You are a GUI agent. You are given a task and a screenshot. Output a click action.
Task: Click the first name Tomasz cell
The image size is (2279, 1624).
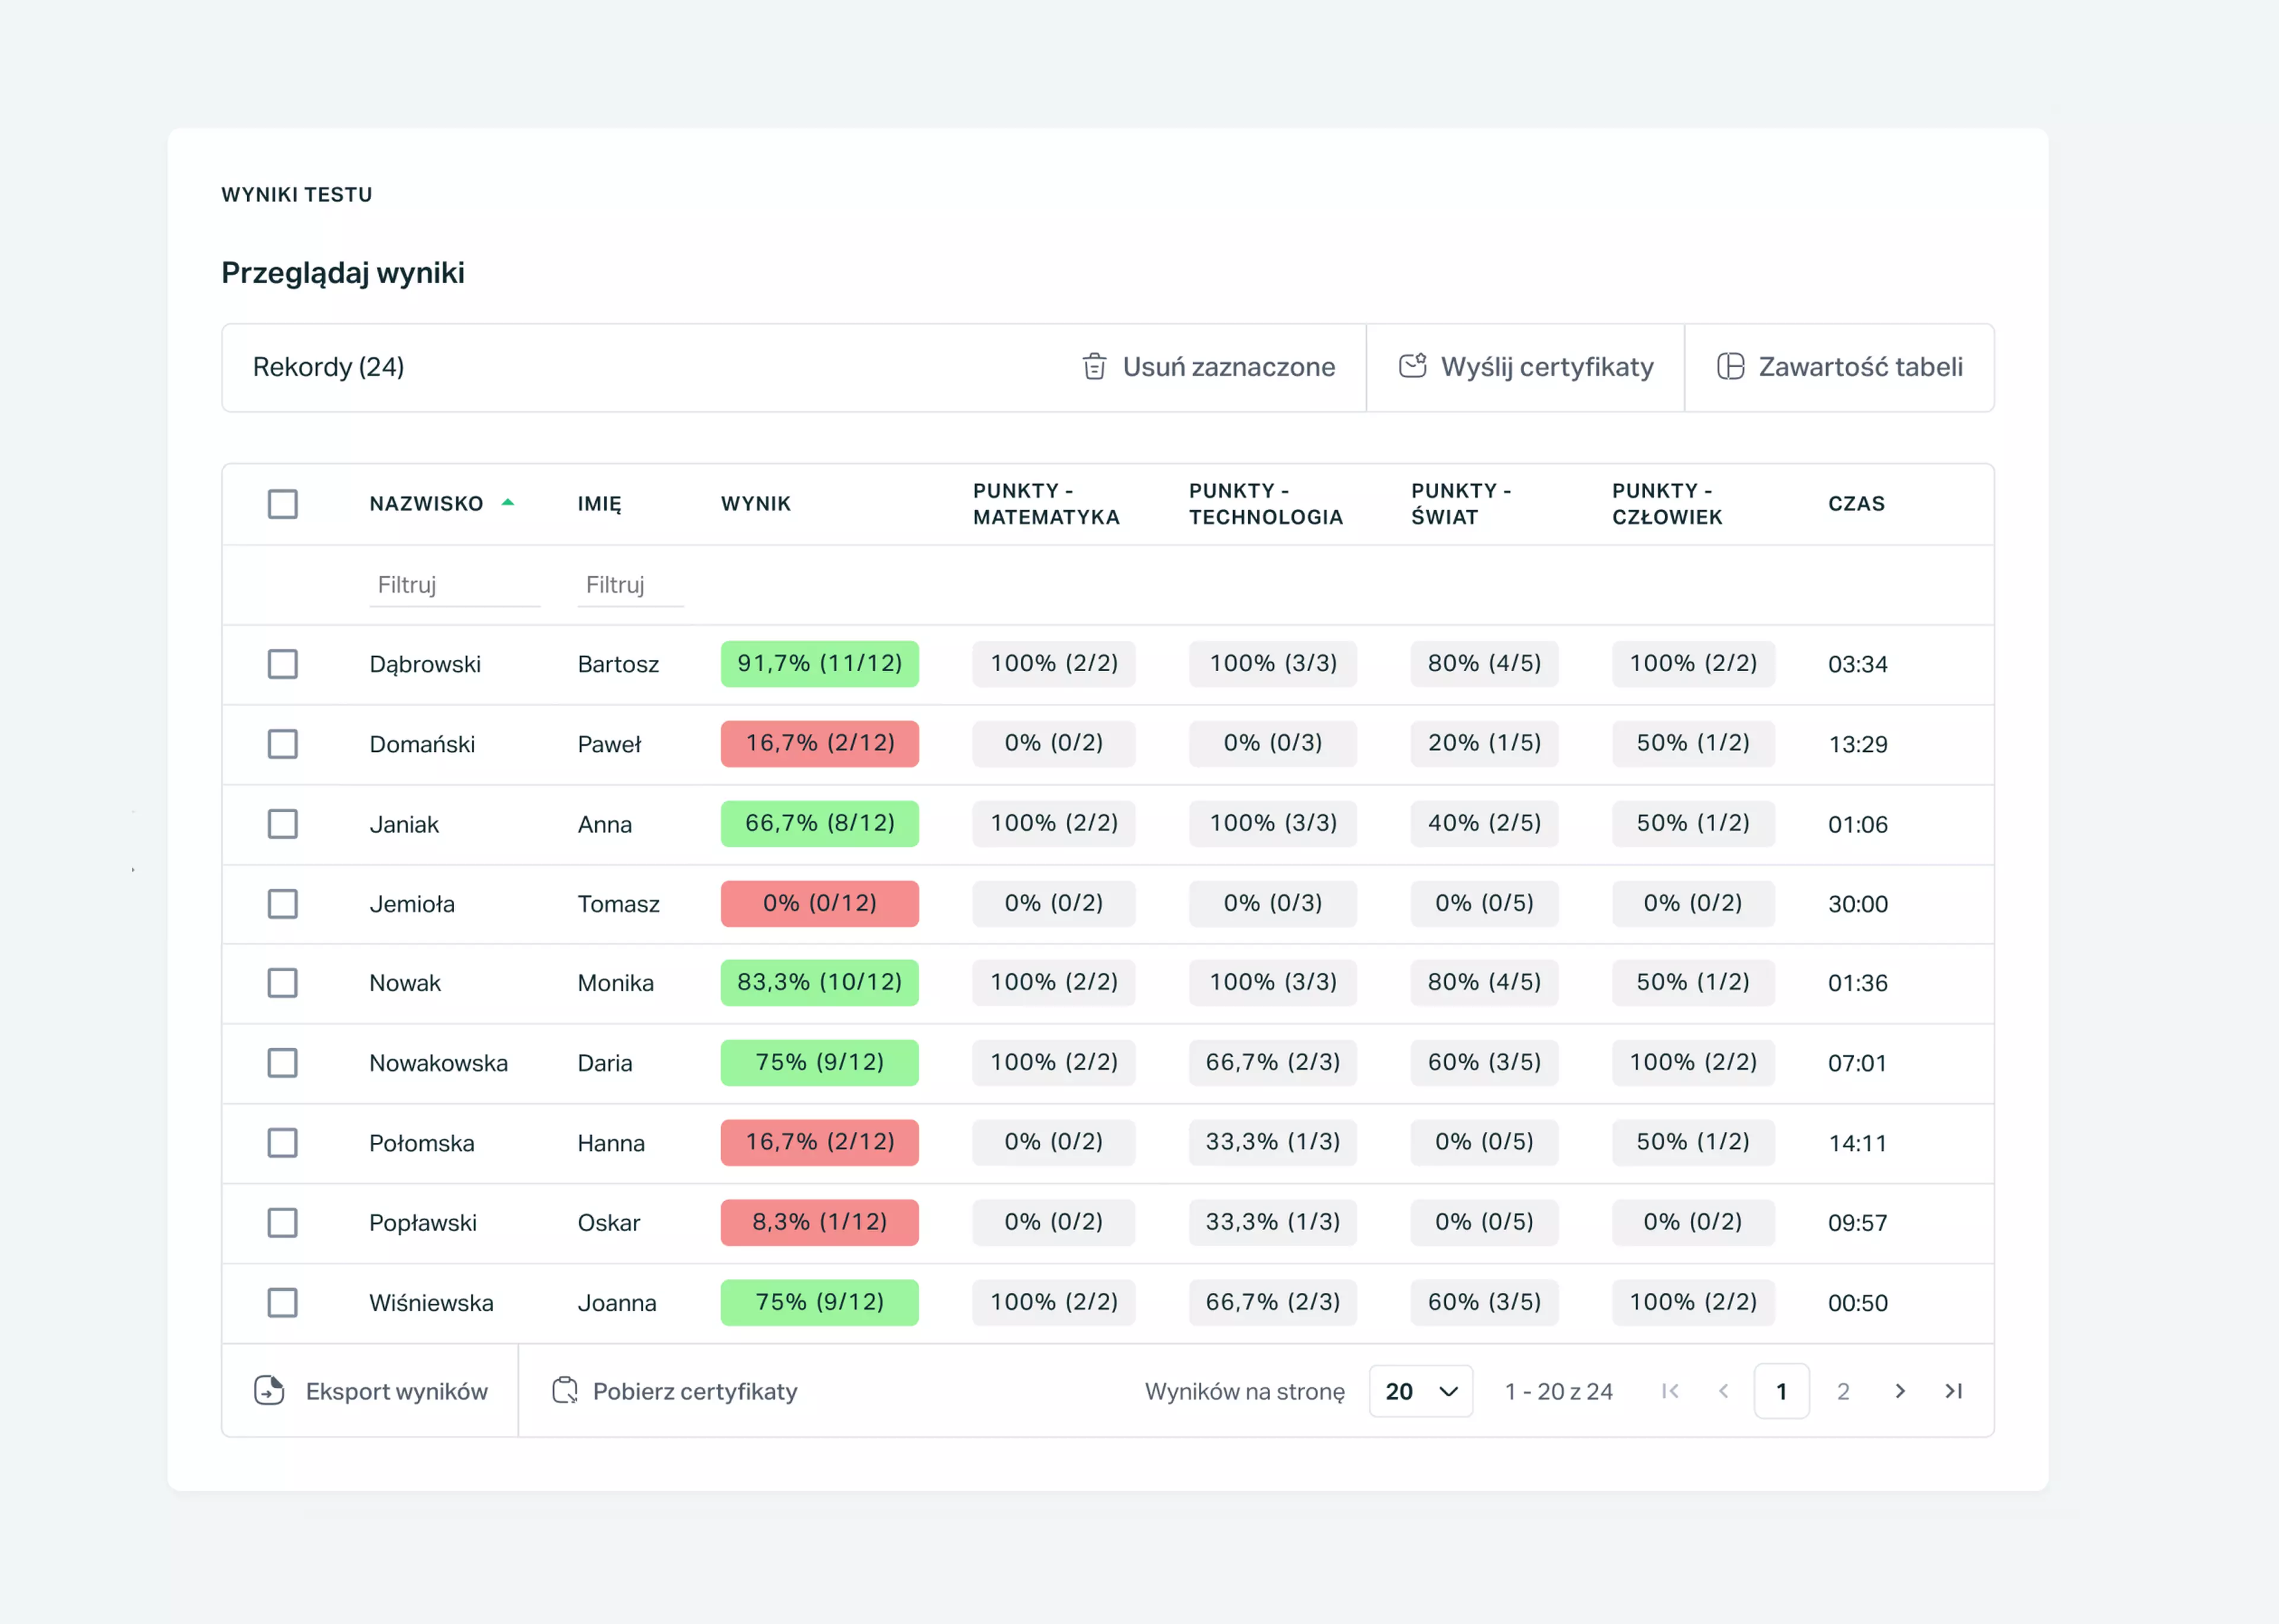(619, 904)
